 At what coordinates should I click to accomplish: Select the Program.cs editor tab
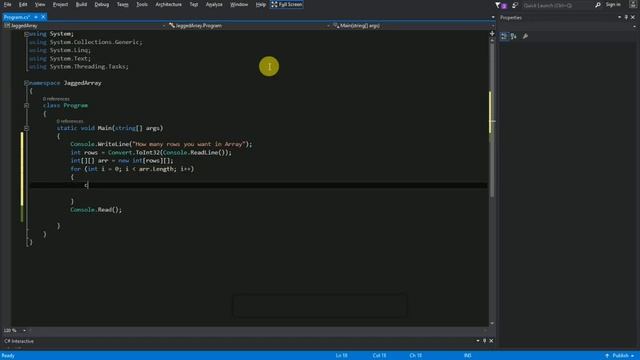[x=17, y=17]
